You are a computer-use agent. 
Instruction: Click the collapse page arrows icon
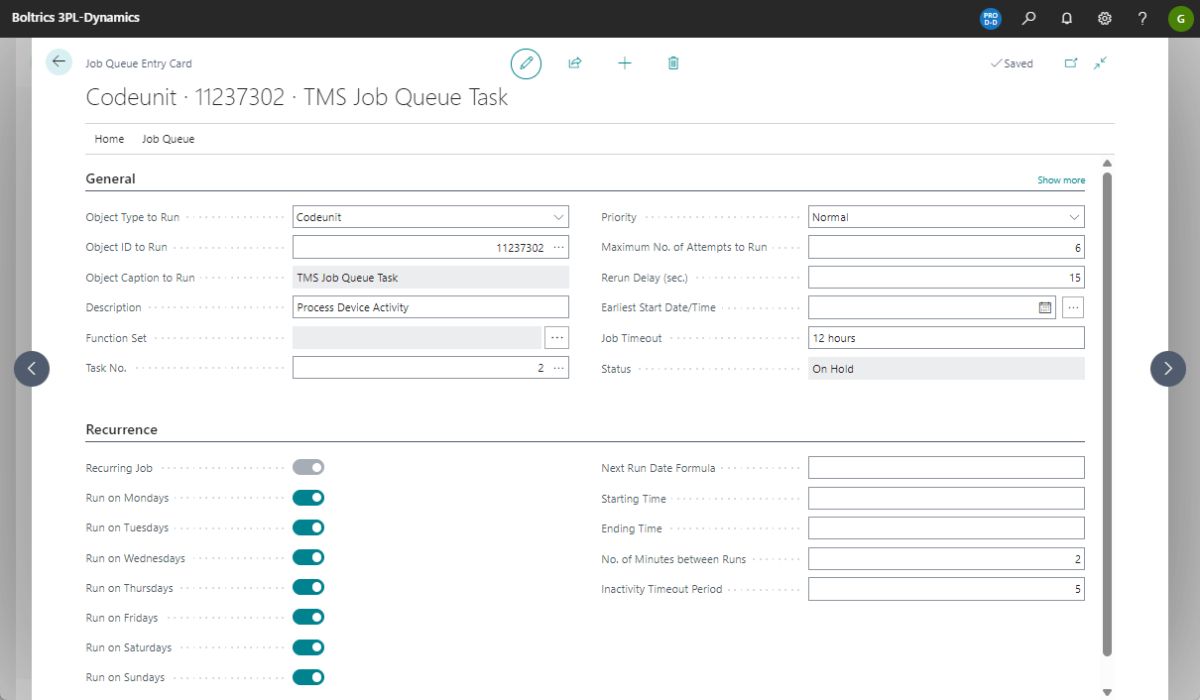click(1100, 63)
